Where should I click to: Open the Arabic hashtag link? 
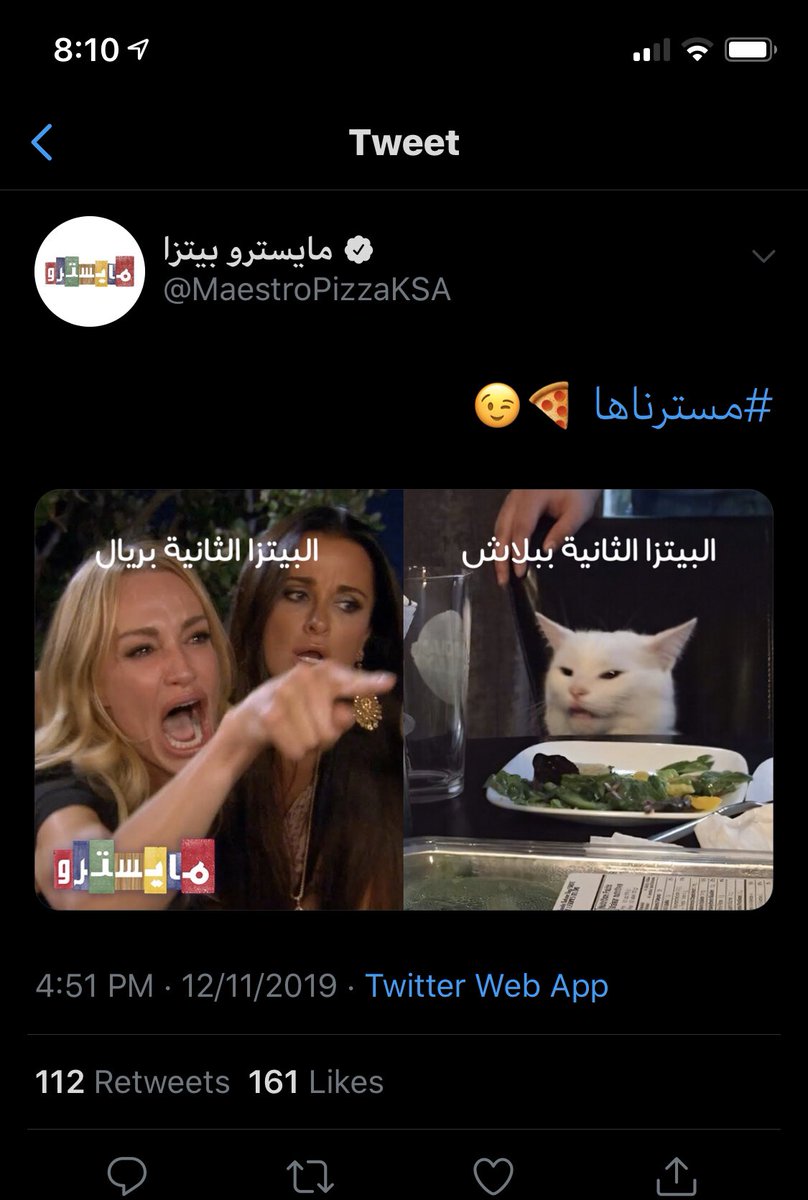coord(685,407)
